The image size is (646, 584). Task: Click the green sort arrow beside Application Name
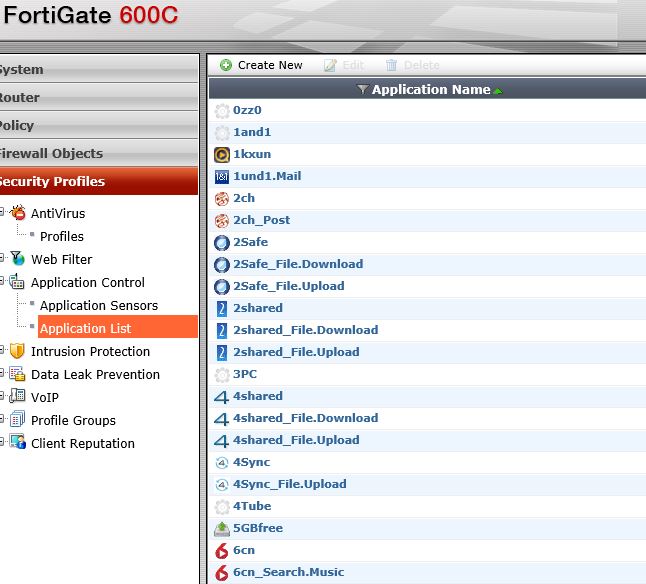[x=498, y=91]
